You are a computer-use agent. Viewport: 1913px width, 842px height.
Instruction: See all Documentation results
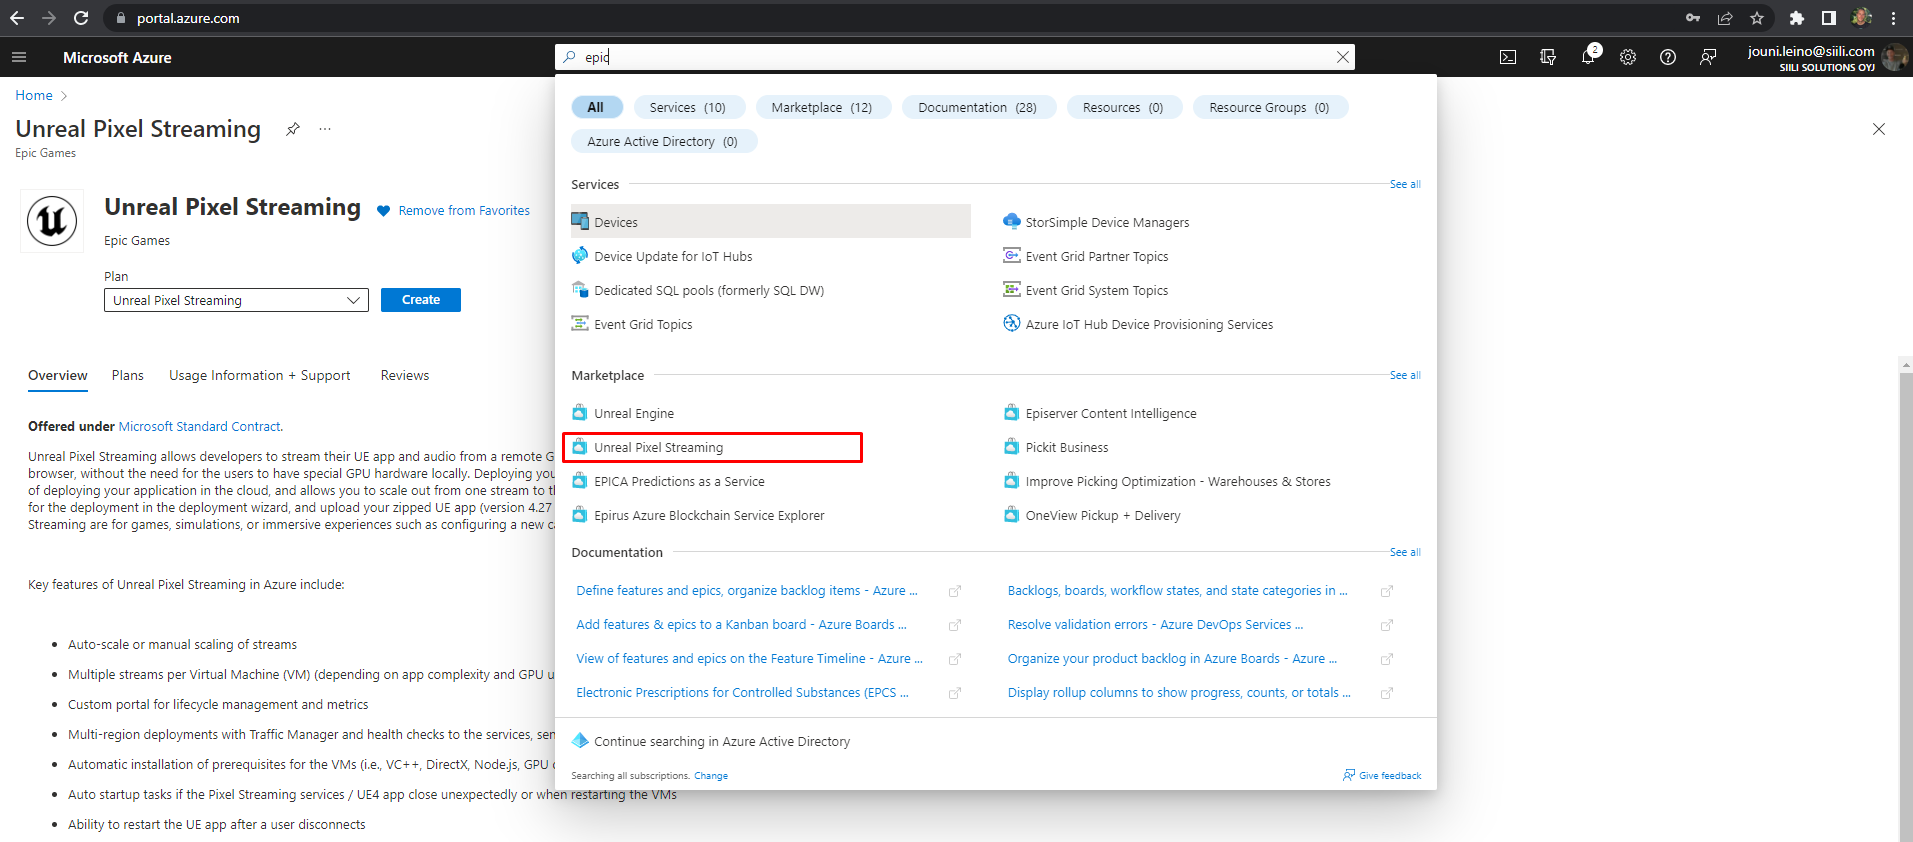[1405, 552]
